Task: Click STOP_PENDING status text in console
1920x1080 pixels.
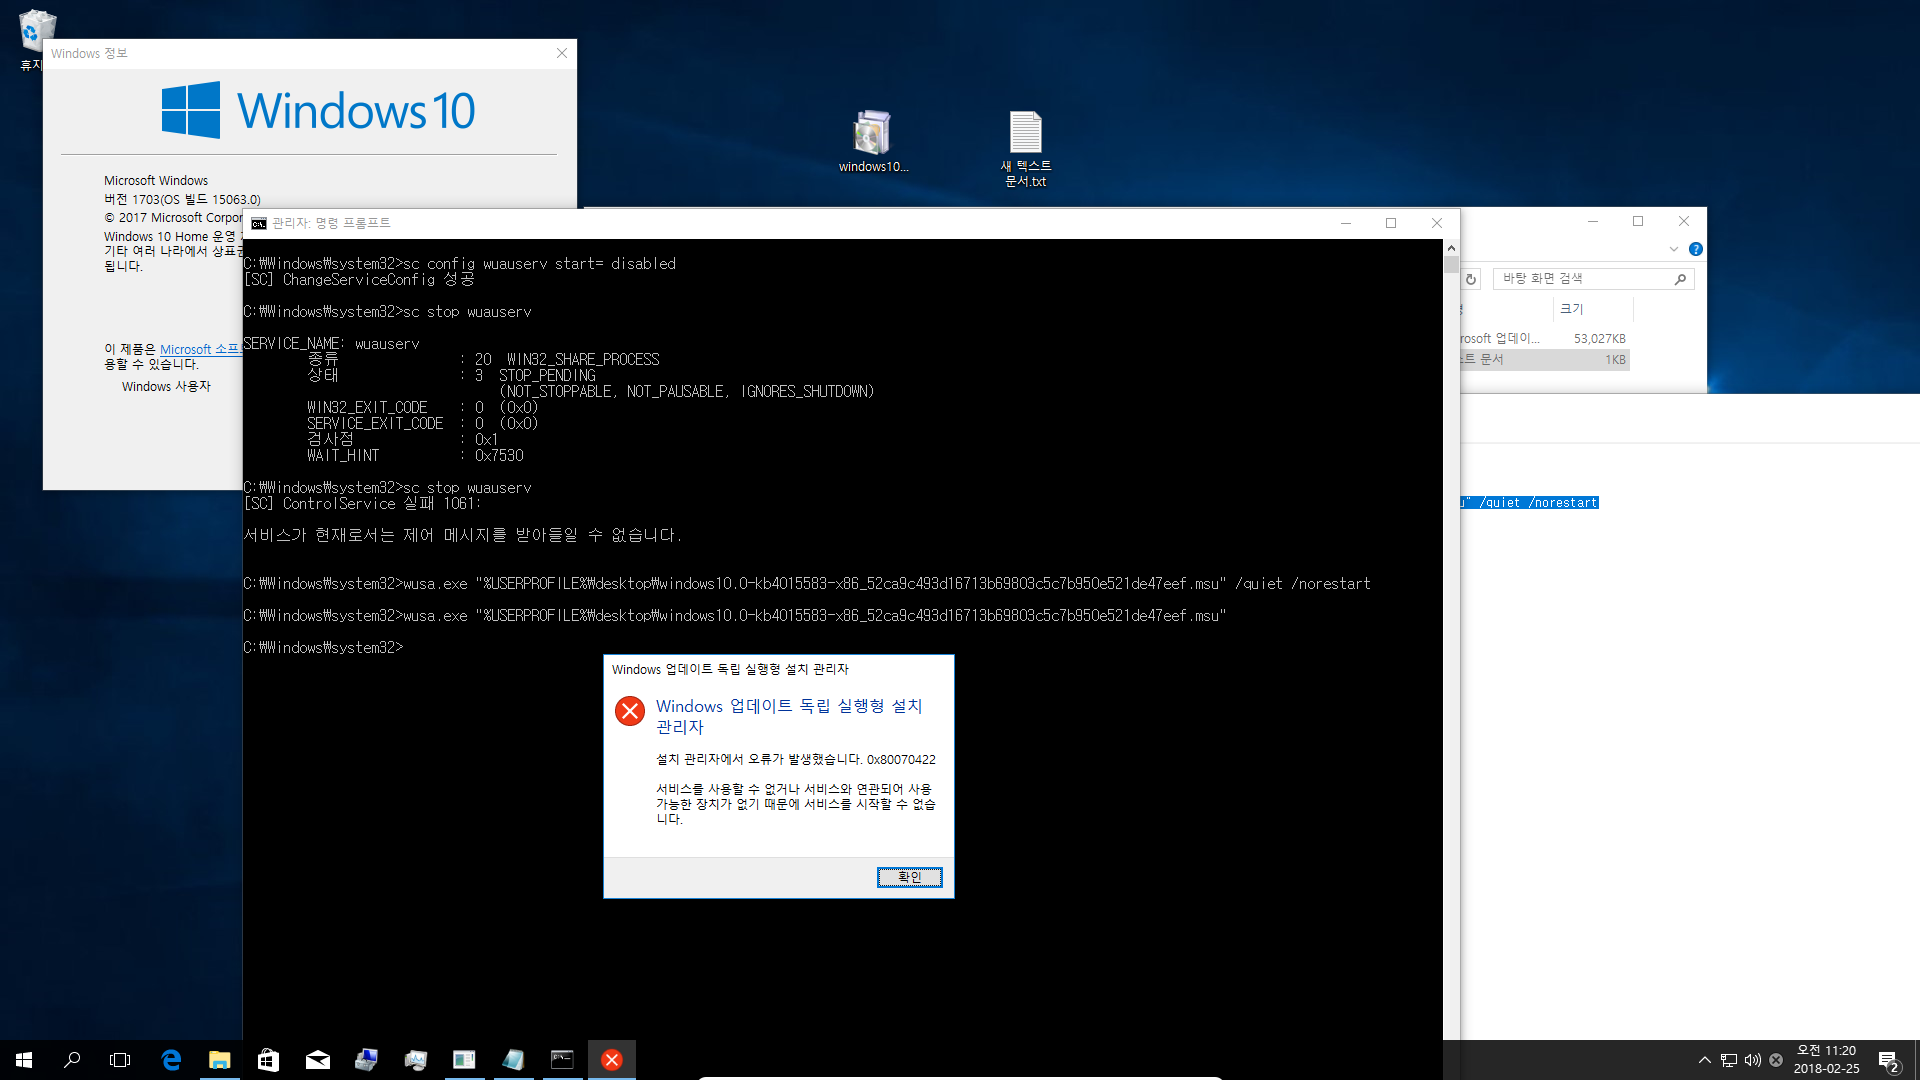Action: click(547, 376)
